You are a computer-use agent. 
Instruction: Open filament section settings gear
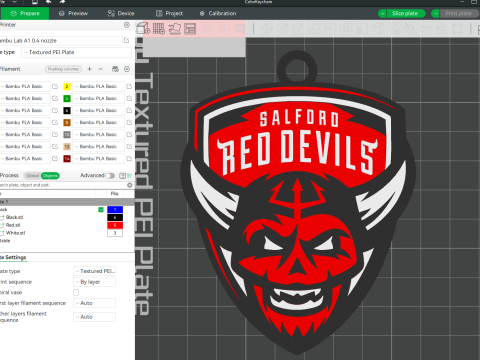tap(127, 69)
